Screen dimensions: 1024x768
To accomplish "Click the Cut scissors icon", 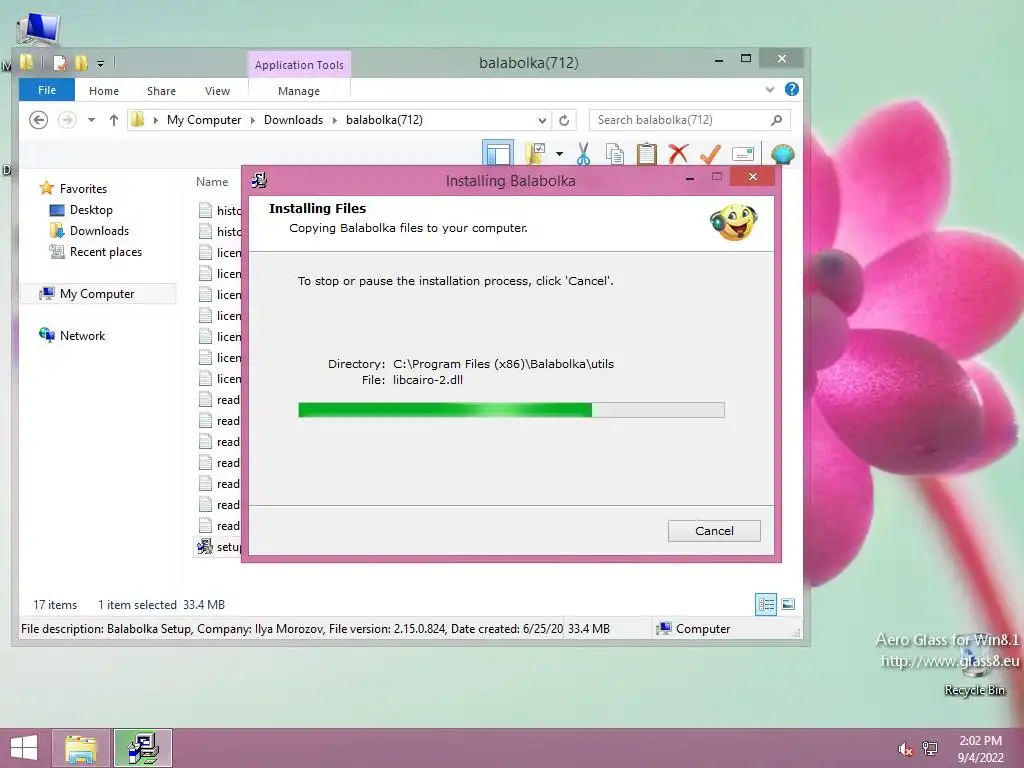I will tap(583, 154).
